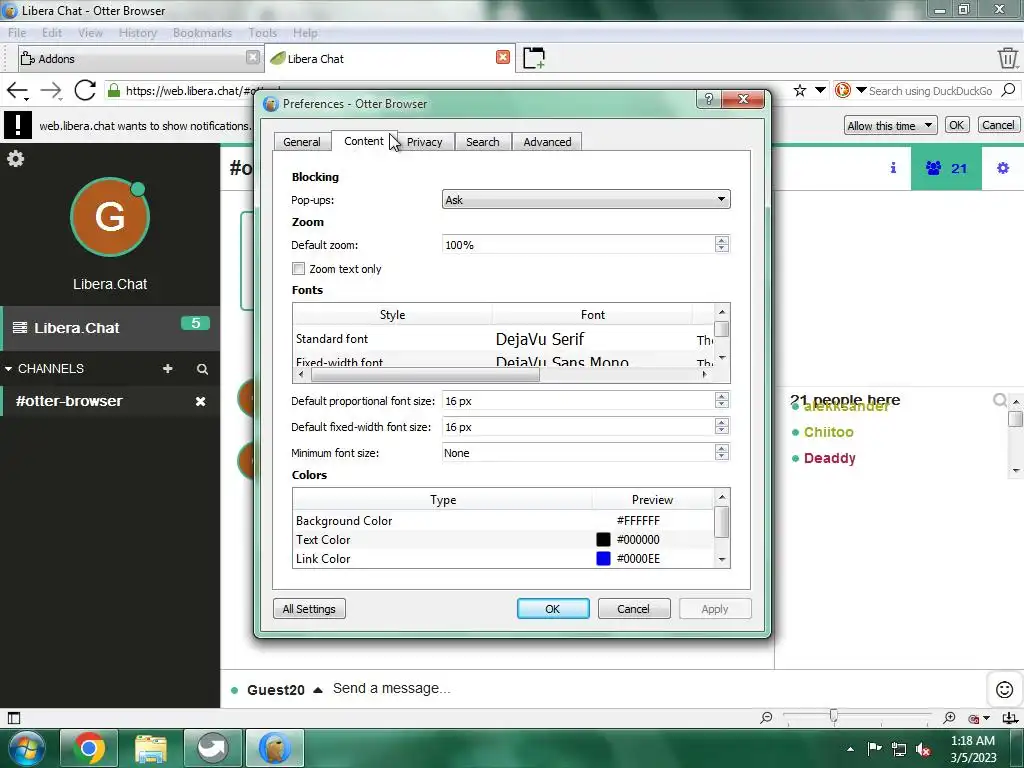Zoom out with the status bar minus magnifier
Screen dimensions: 1024x768
[x=767, y=718]
